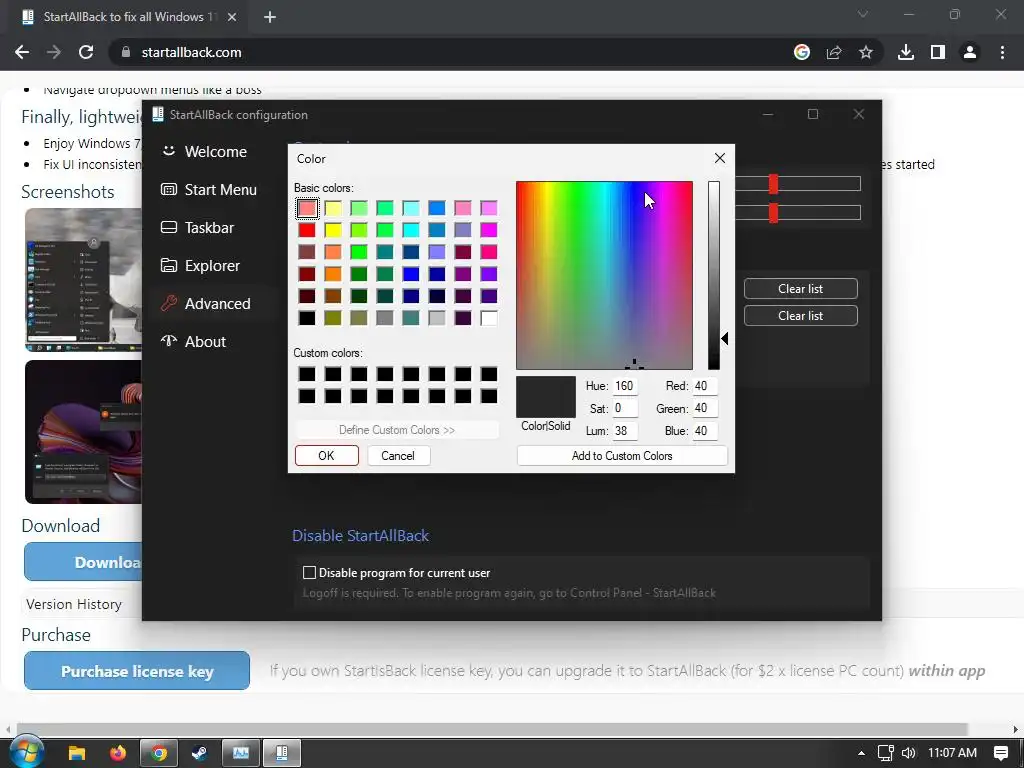
Task: Close the StartAllBack browser tab
Action: [x=232, y=17]
